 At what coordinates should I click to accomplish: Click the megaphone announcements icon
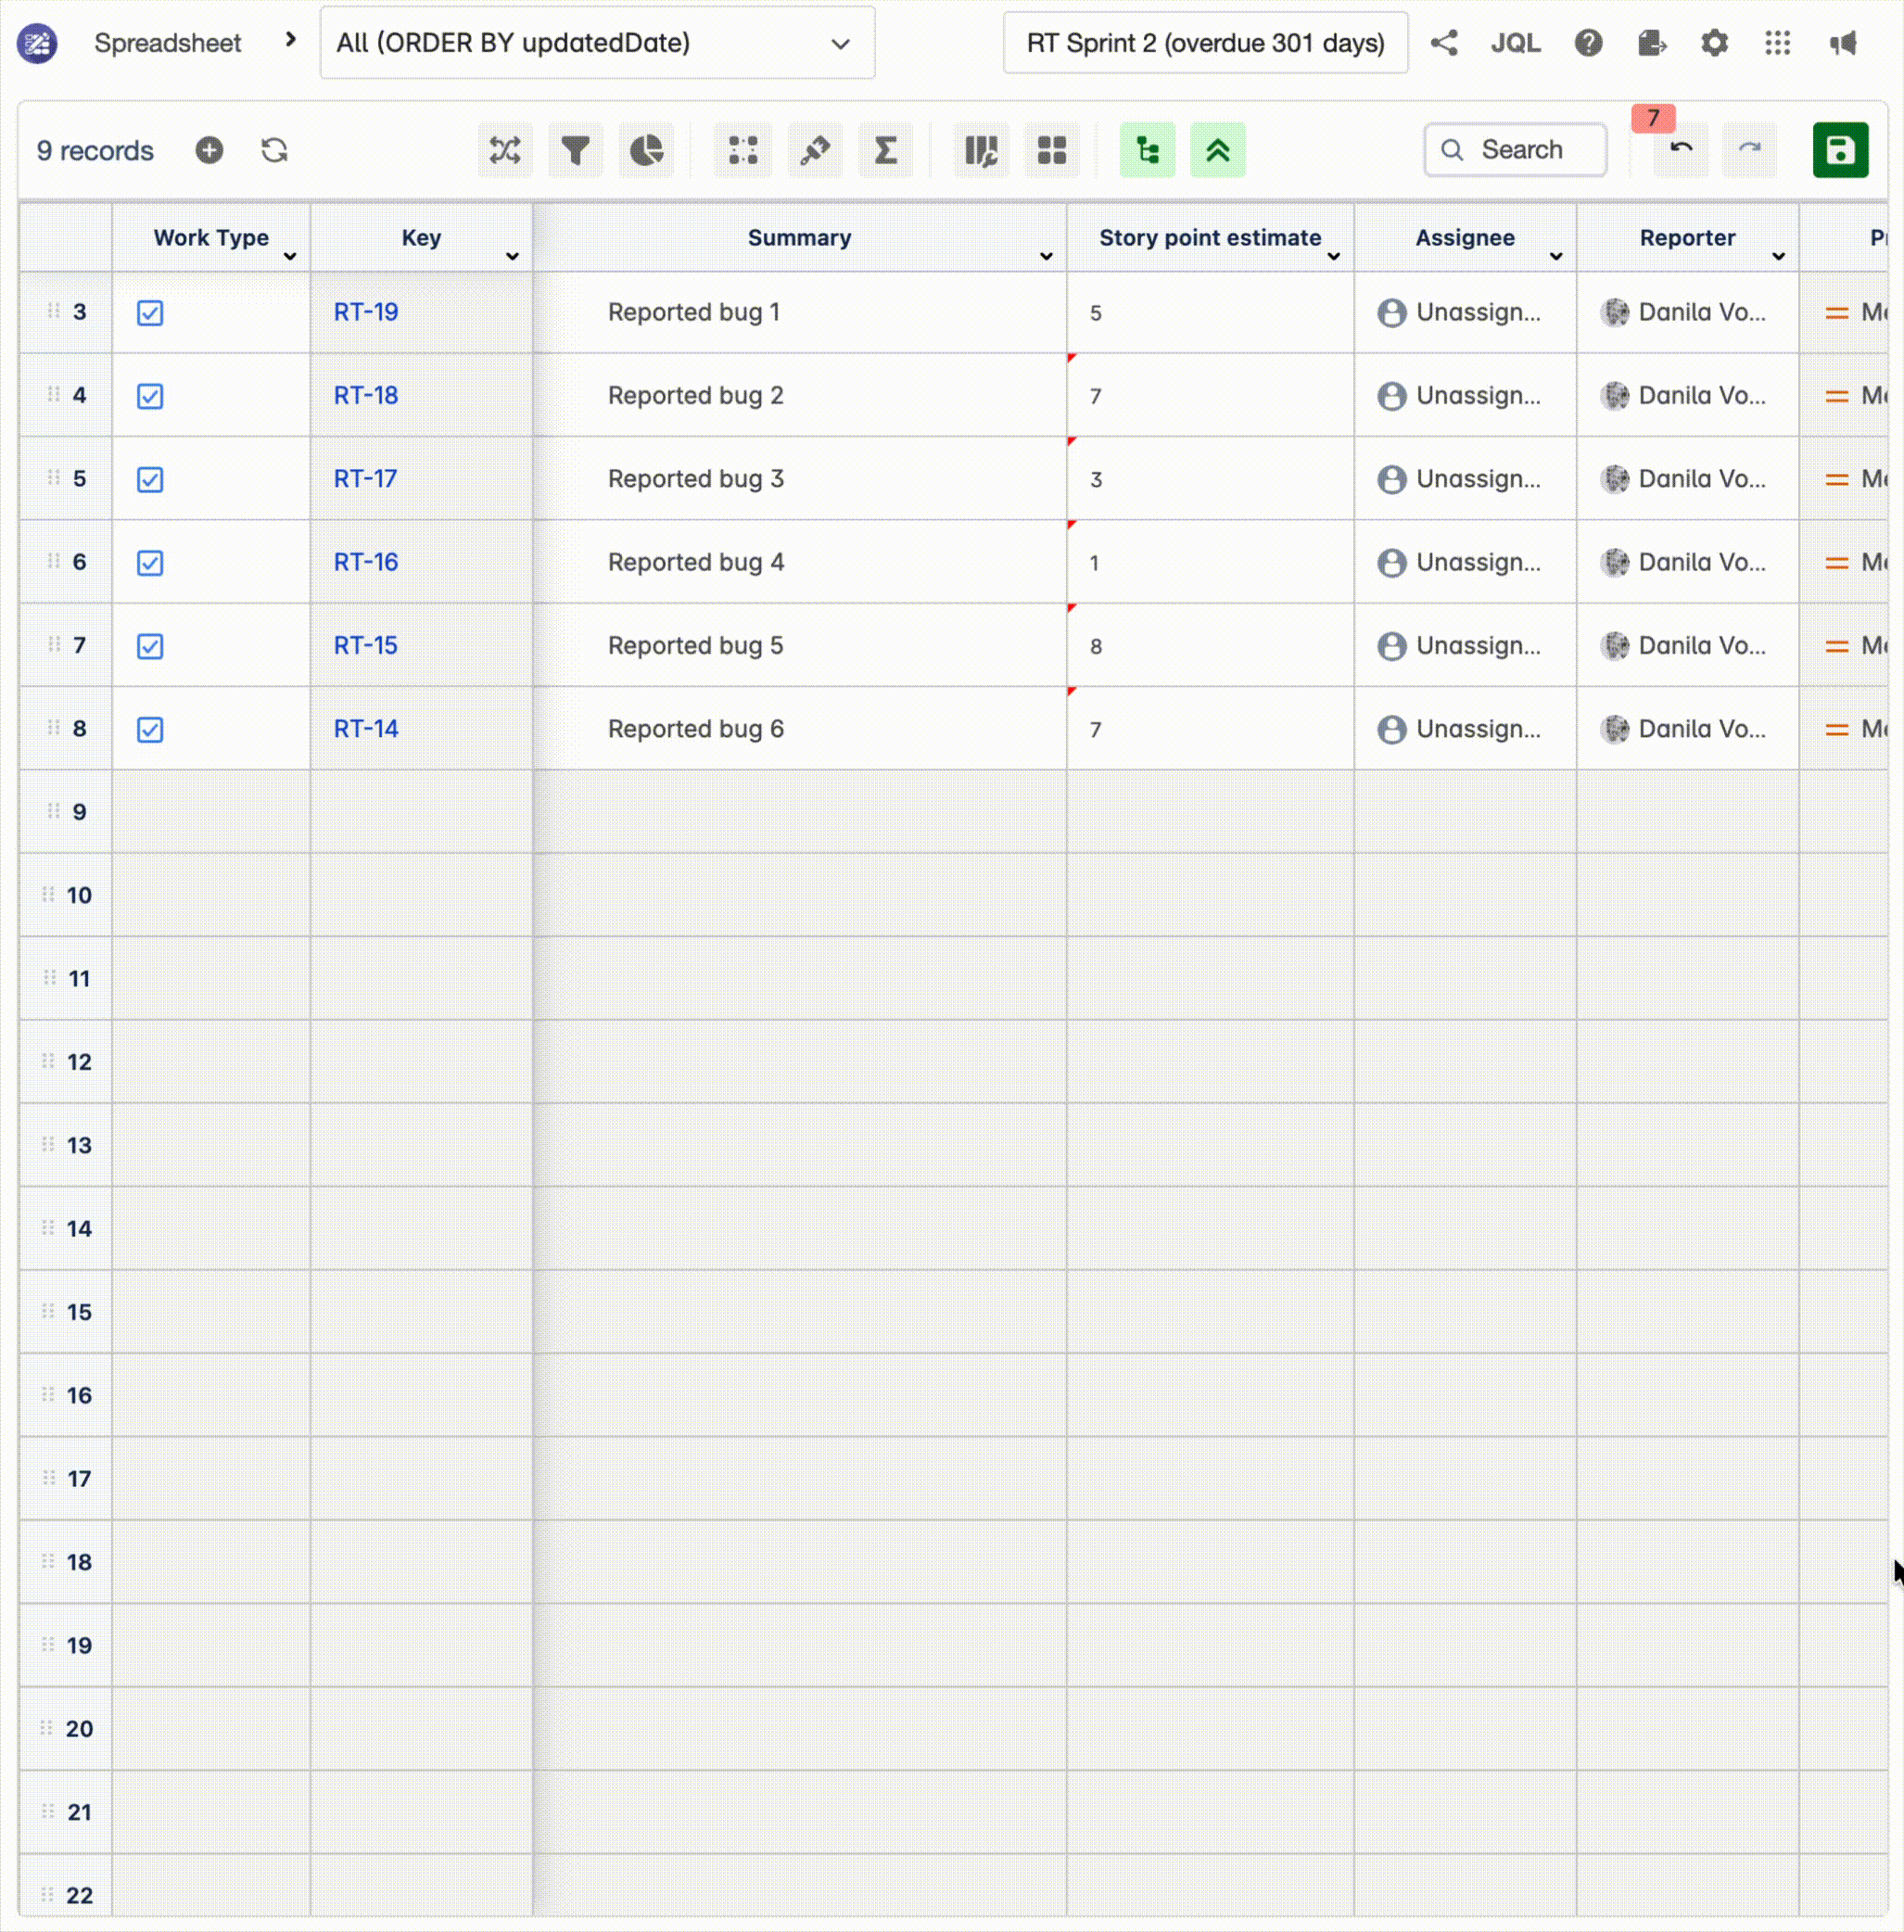[x=1842, y=43]
